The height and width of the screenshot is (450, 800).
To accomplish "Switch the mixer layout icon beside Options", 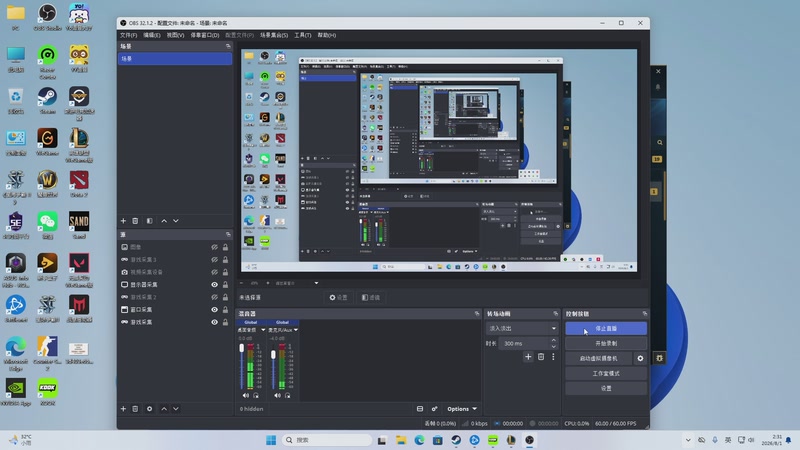I will 420,409.
